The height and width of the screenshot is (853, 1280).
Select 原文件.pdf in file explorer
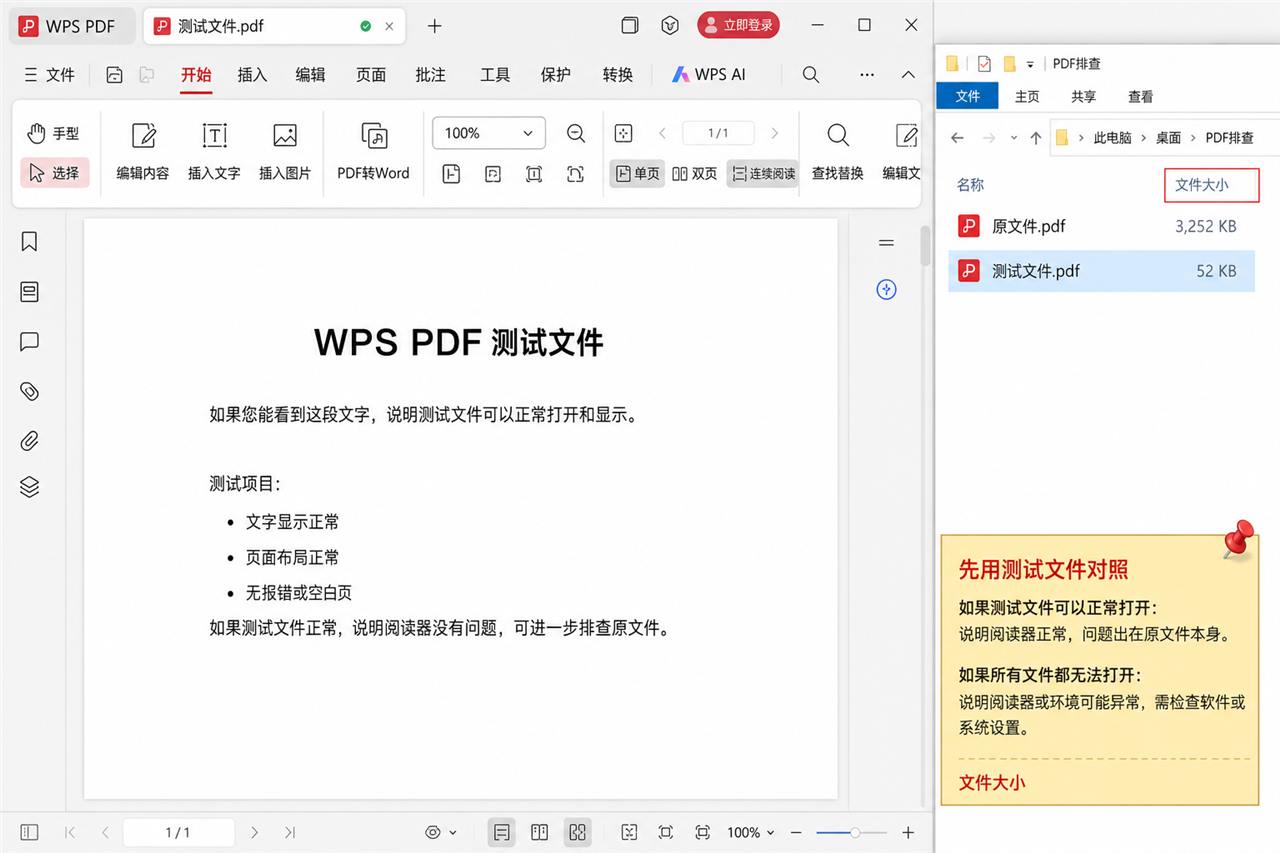1101,226
